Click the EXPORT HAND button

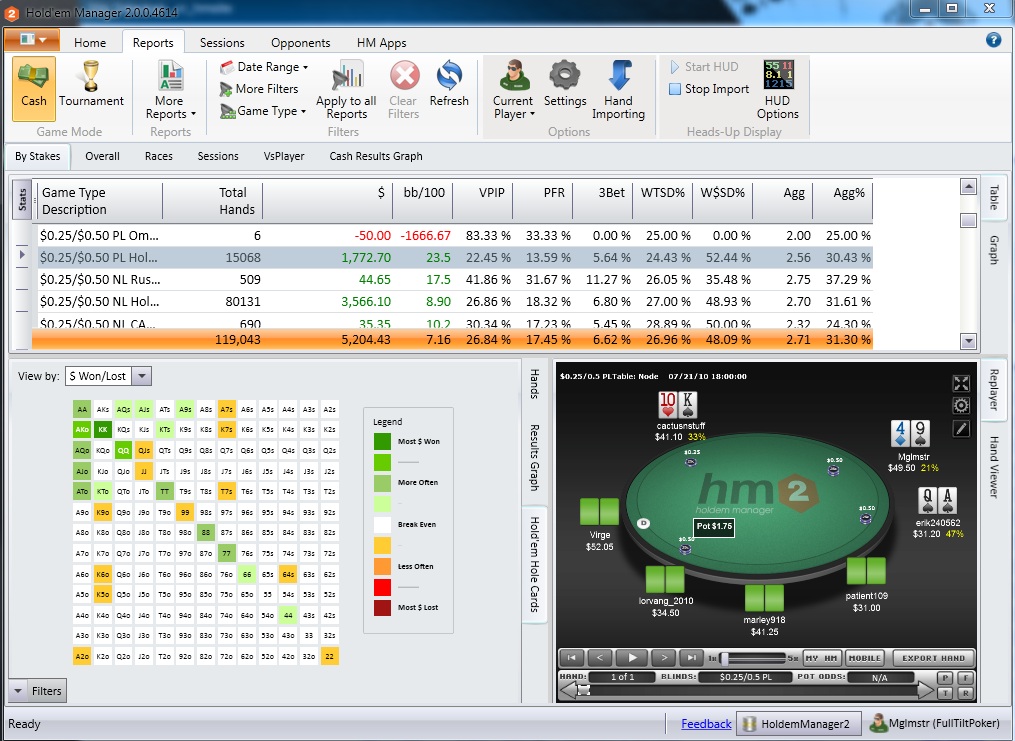933,658
